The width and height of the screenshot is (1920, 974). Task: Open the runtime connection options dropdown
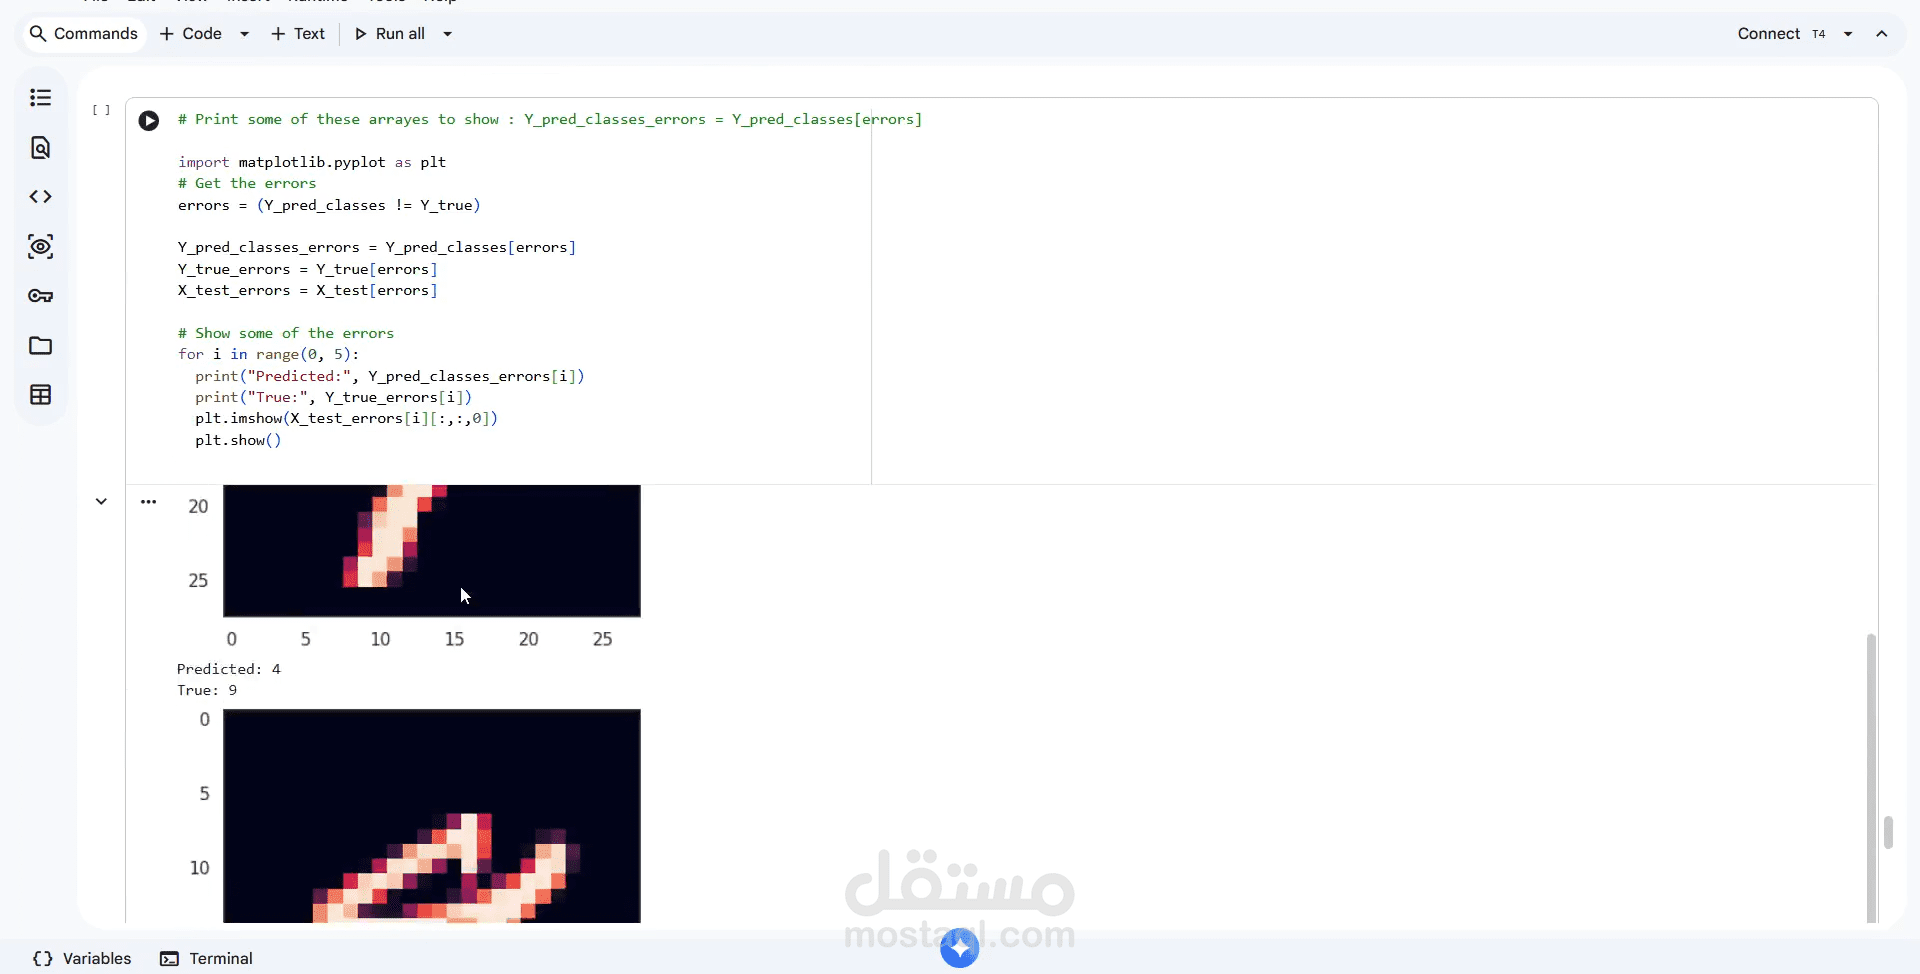click(1848, 34)
